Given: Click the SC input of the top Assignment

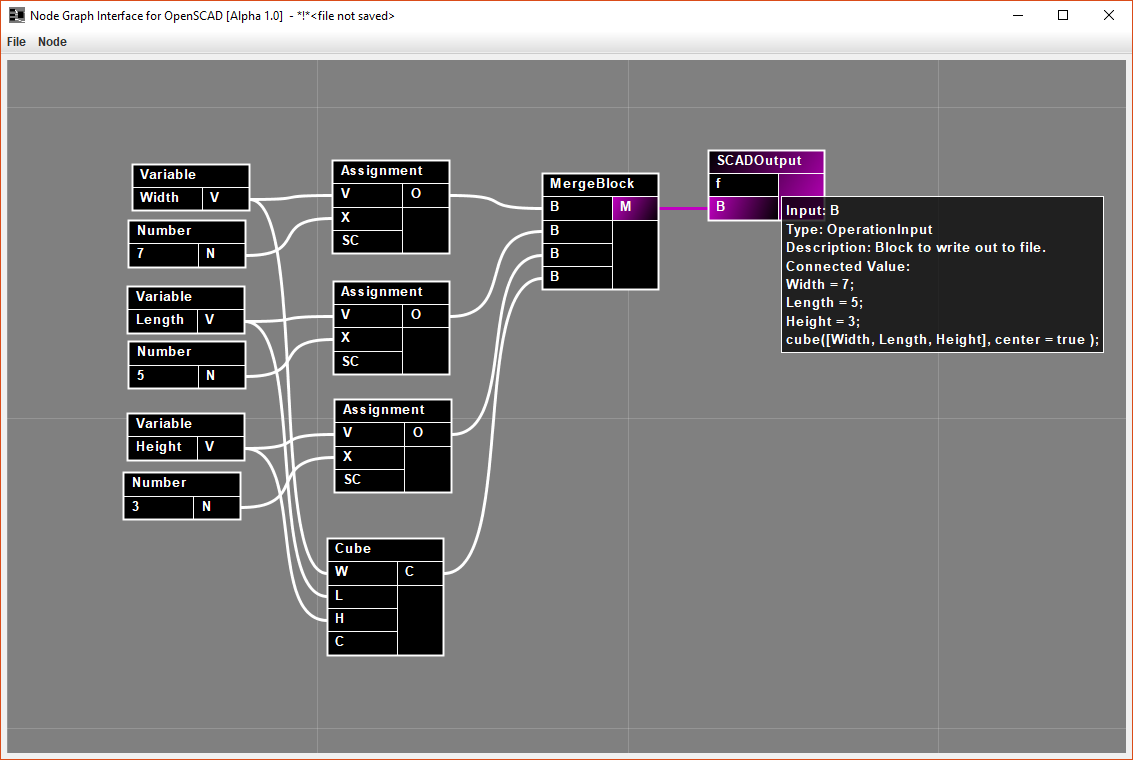Looking at the screenshot, I should 367,241.
